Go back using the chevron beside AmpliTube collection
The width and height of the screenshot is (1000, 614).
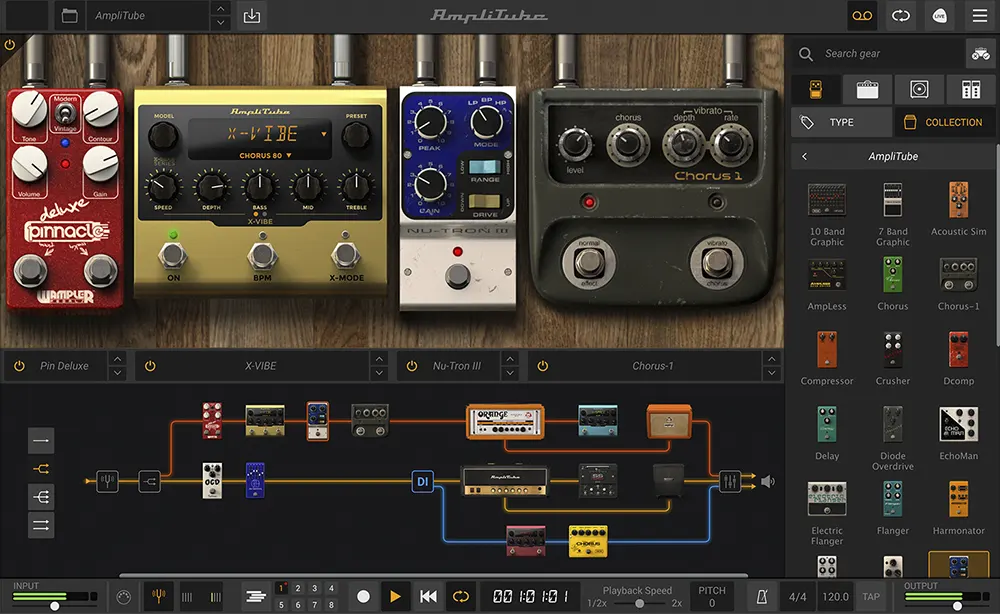pyautogui.click(x=805, y=156)
